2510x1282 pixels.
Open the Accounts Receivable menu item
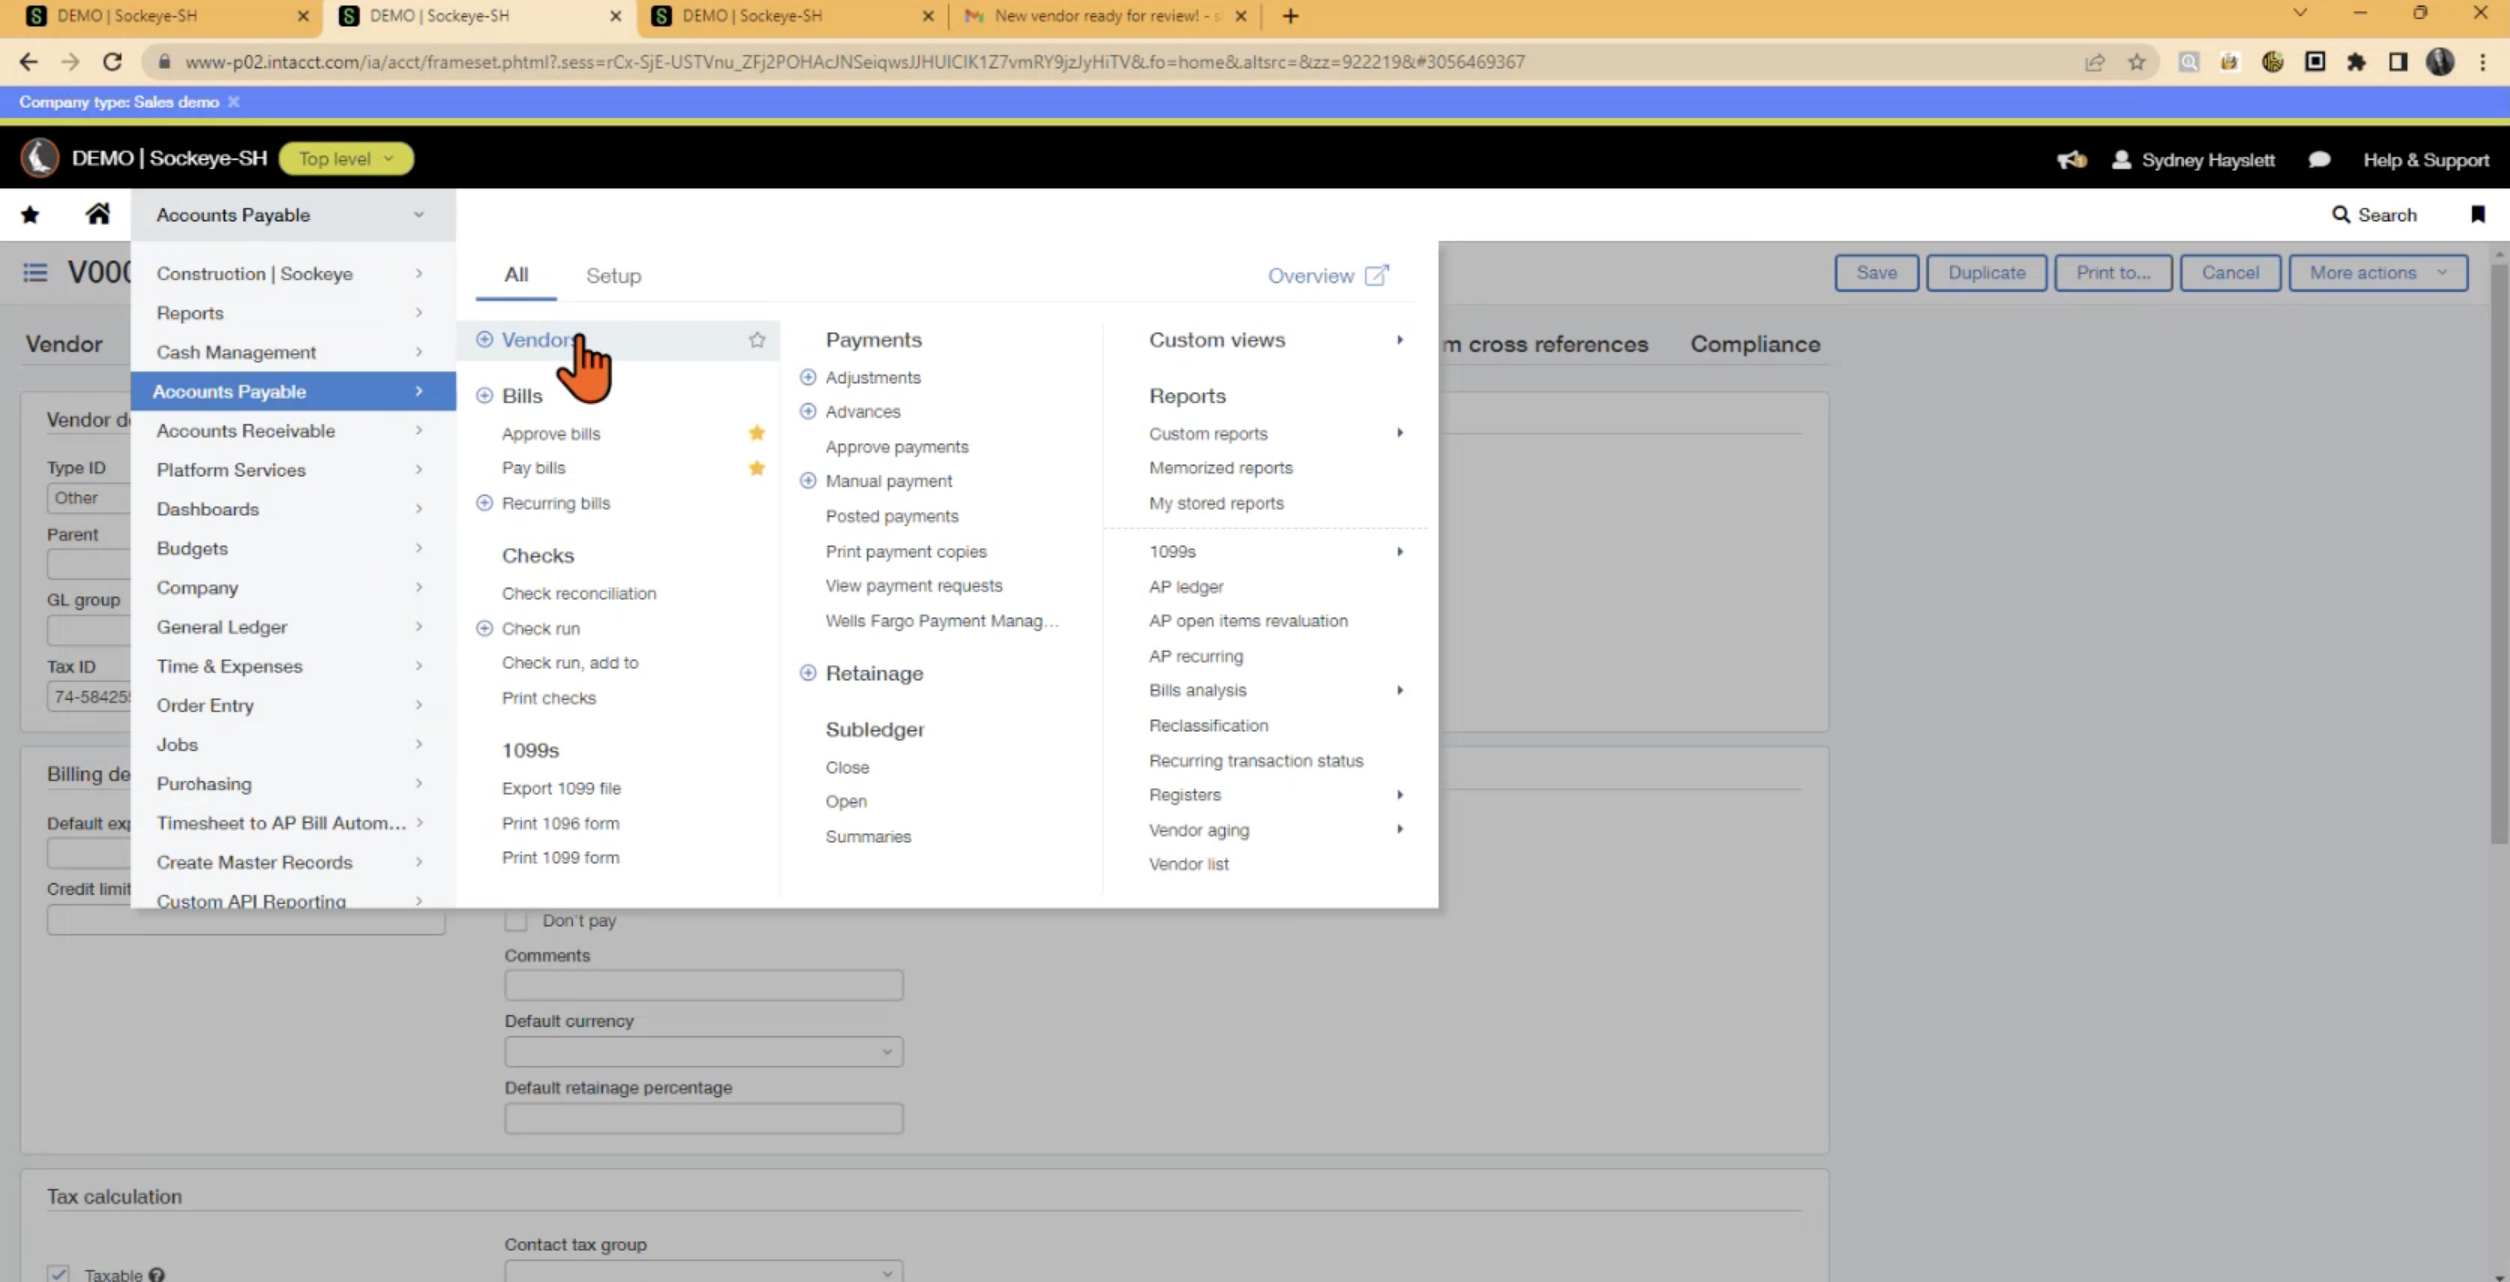click(x=293, y=431)
